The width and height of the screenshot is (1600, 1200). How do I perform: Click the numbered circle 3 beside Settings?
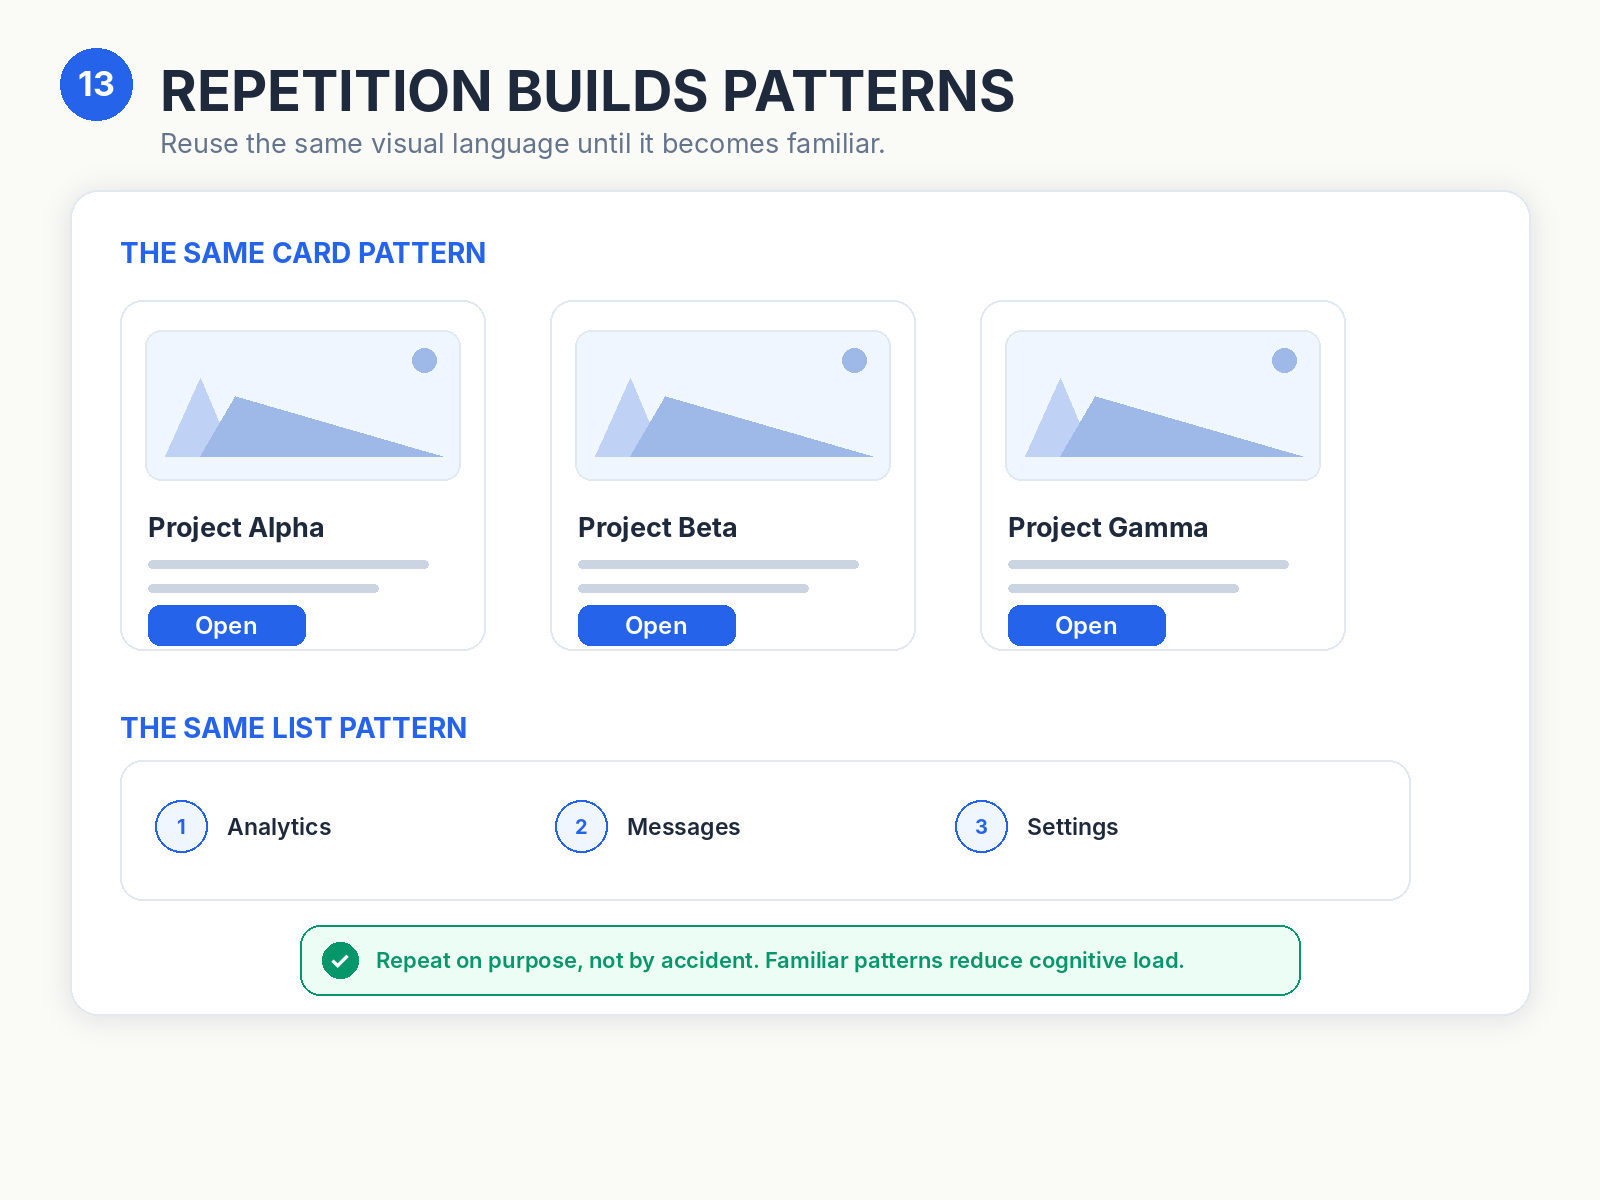[x=981, y=827]
